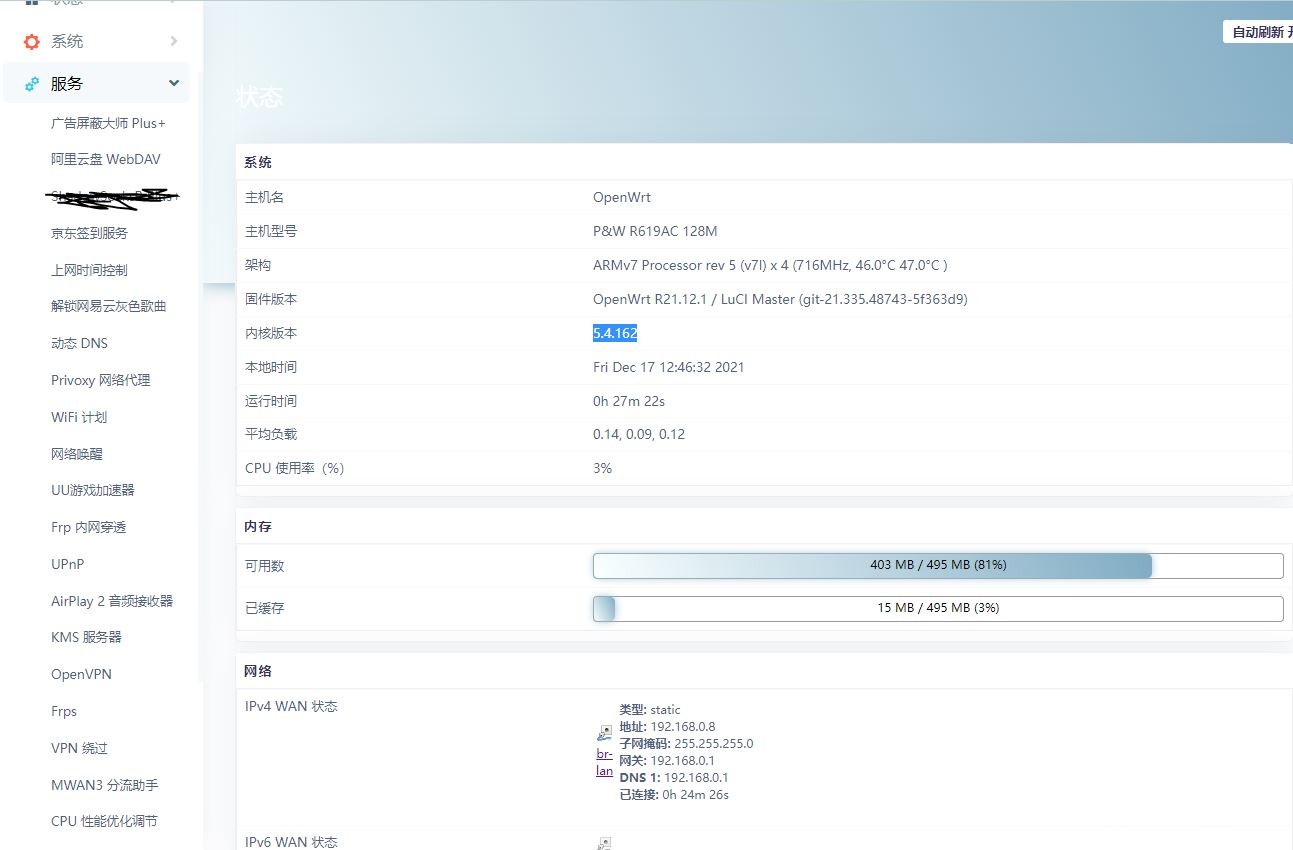
Task: Expand the 系统 menu chevron
Action: (174, 41)
